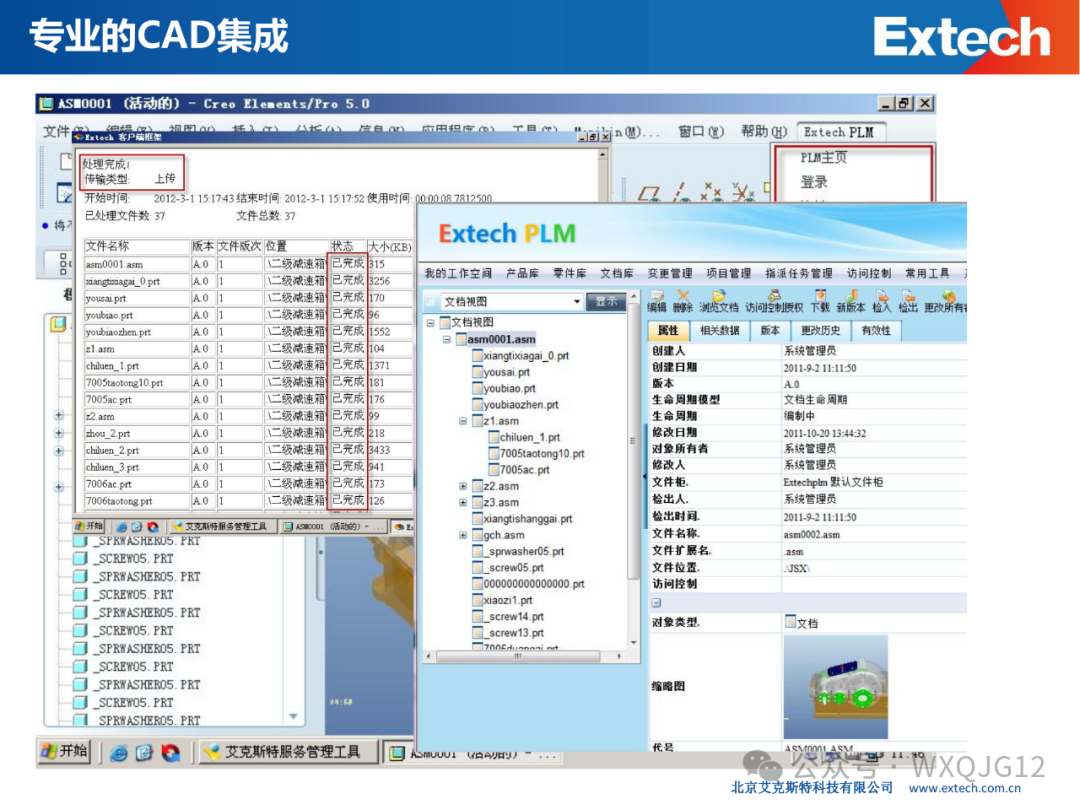
Task: Click the document icon of root 文档视图 node
Action: click(446, 322)
